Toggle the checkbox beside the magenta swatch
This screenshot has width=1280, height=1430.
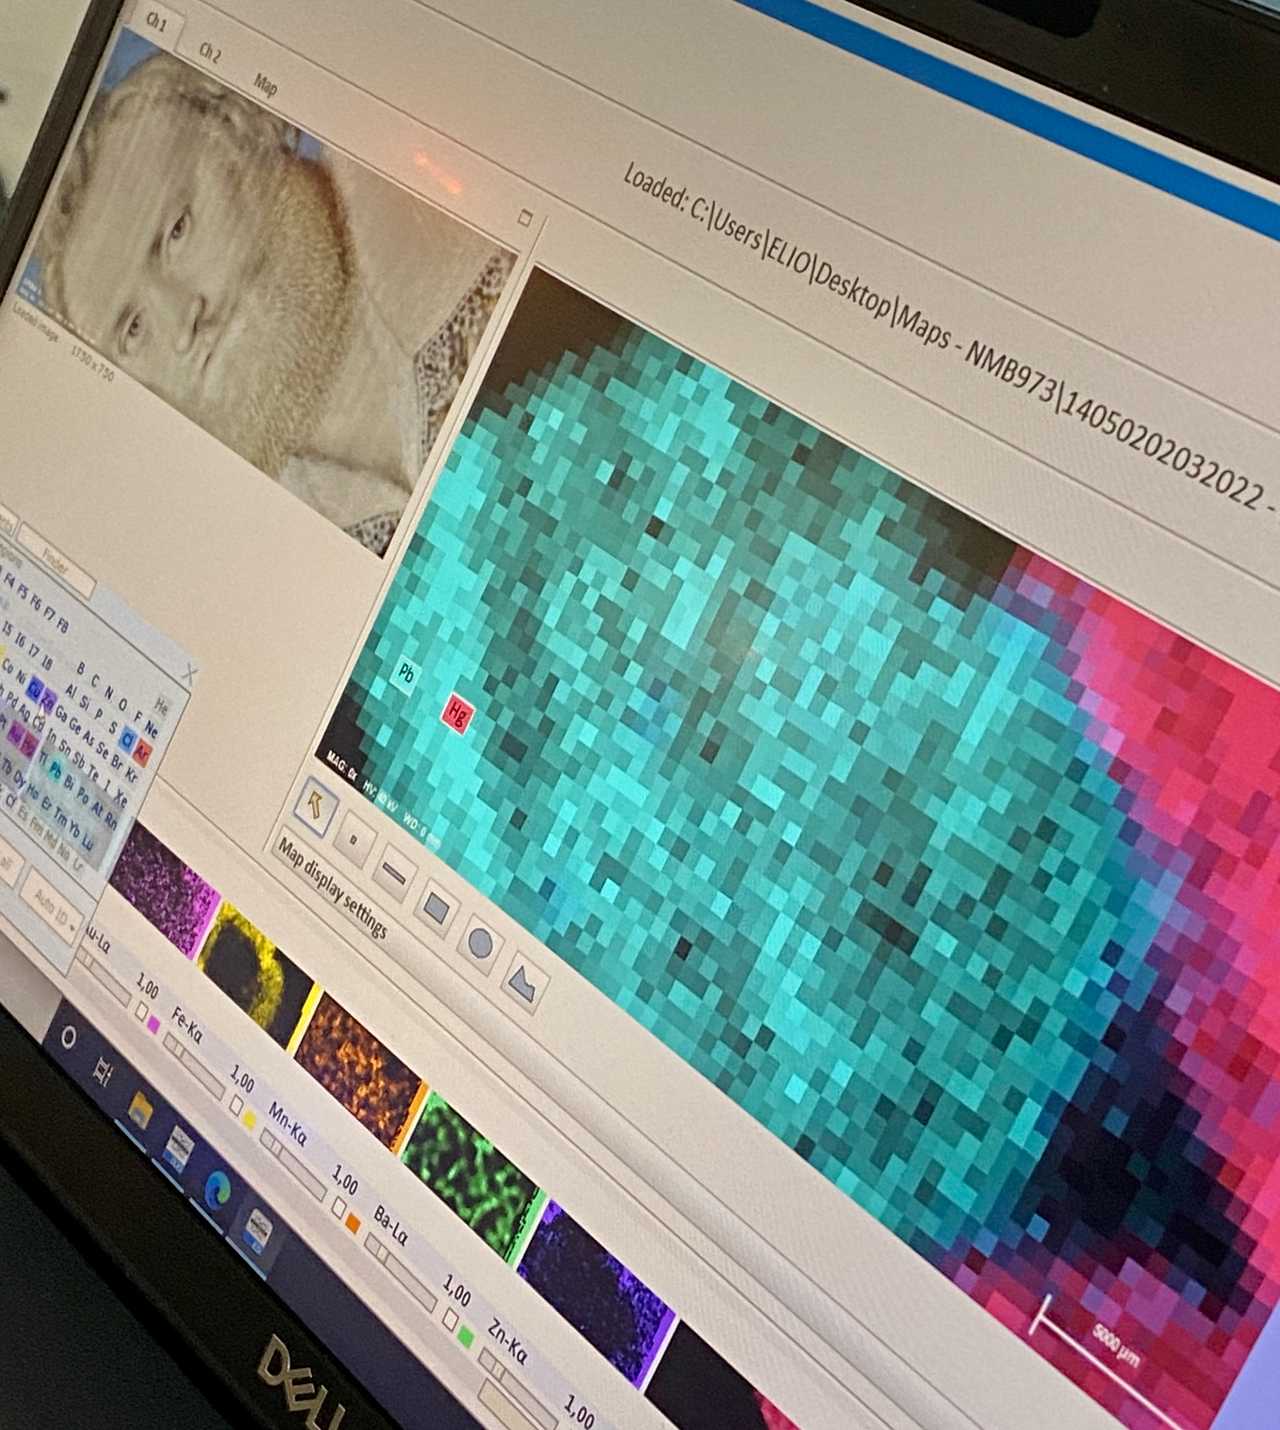coord(139,1013)
